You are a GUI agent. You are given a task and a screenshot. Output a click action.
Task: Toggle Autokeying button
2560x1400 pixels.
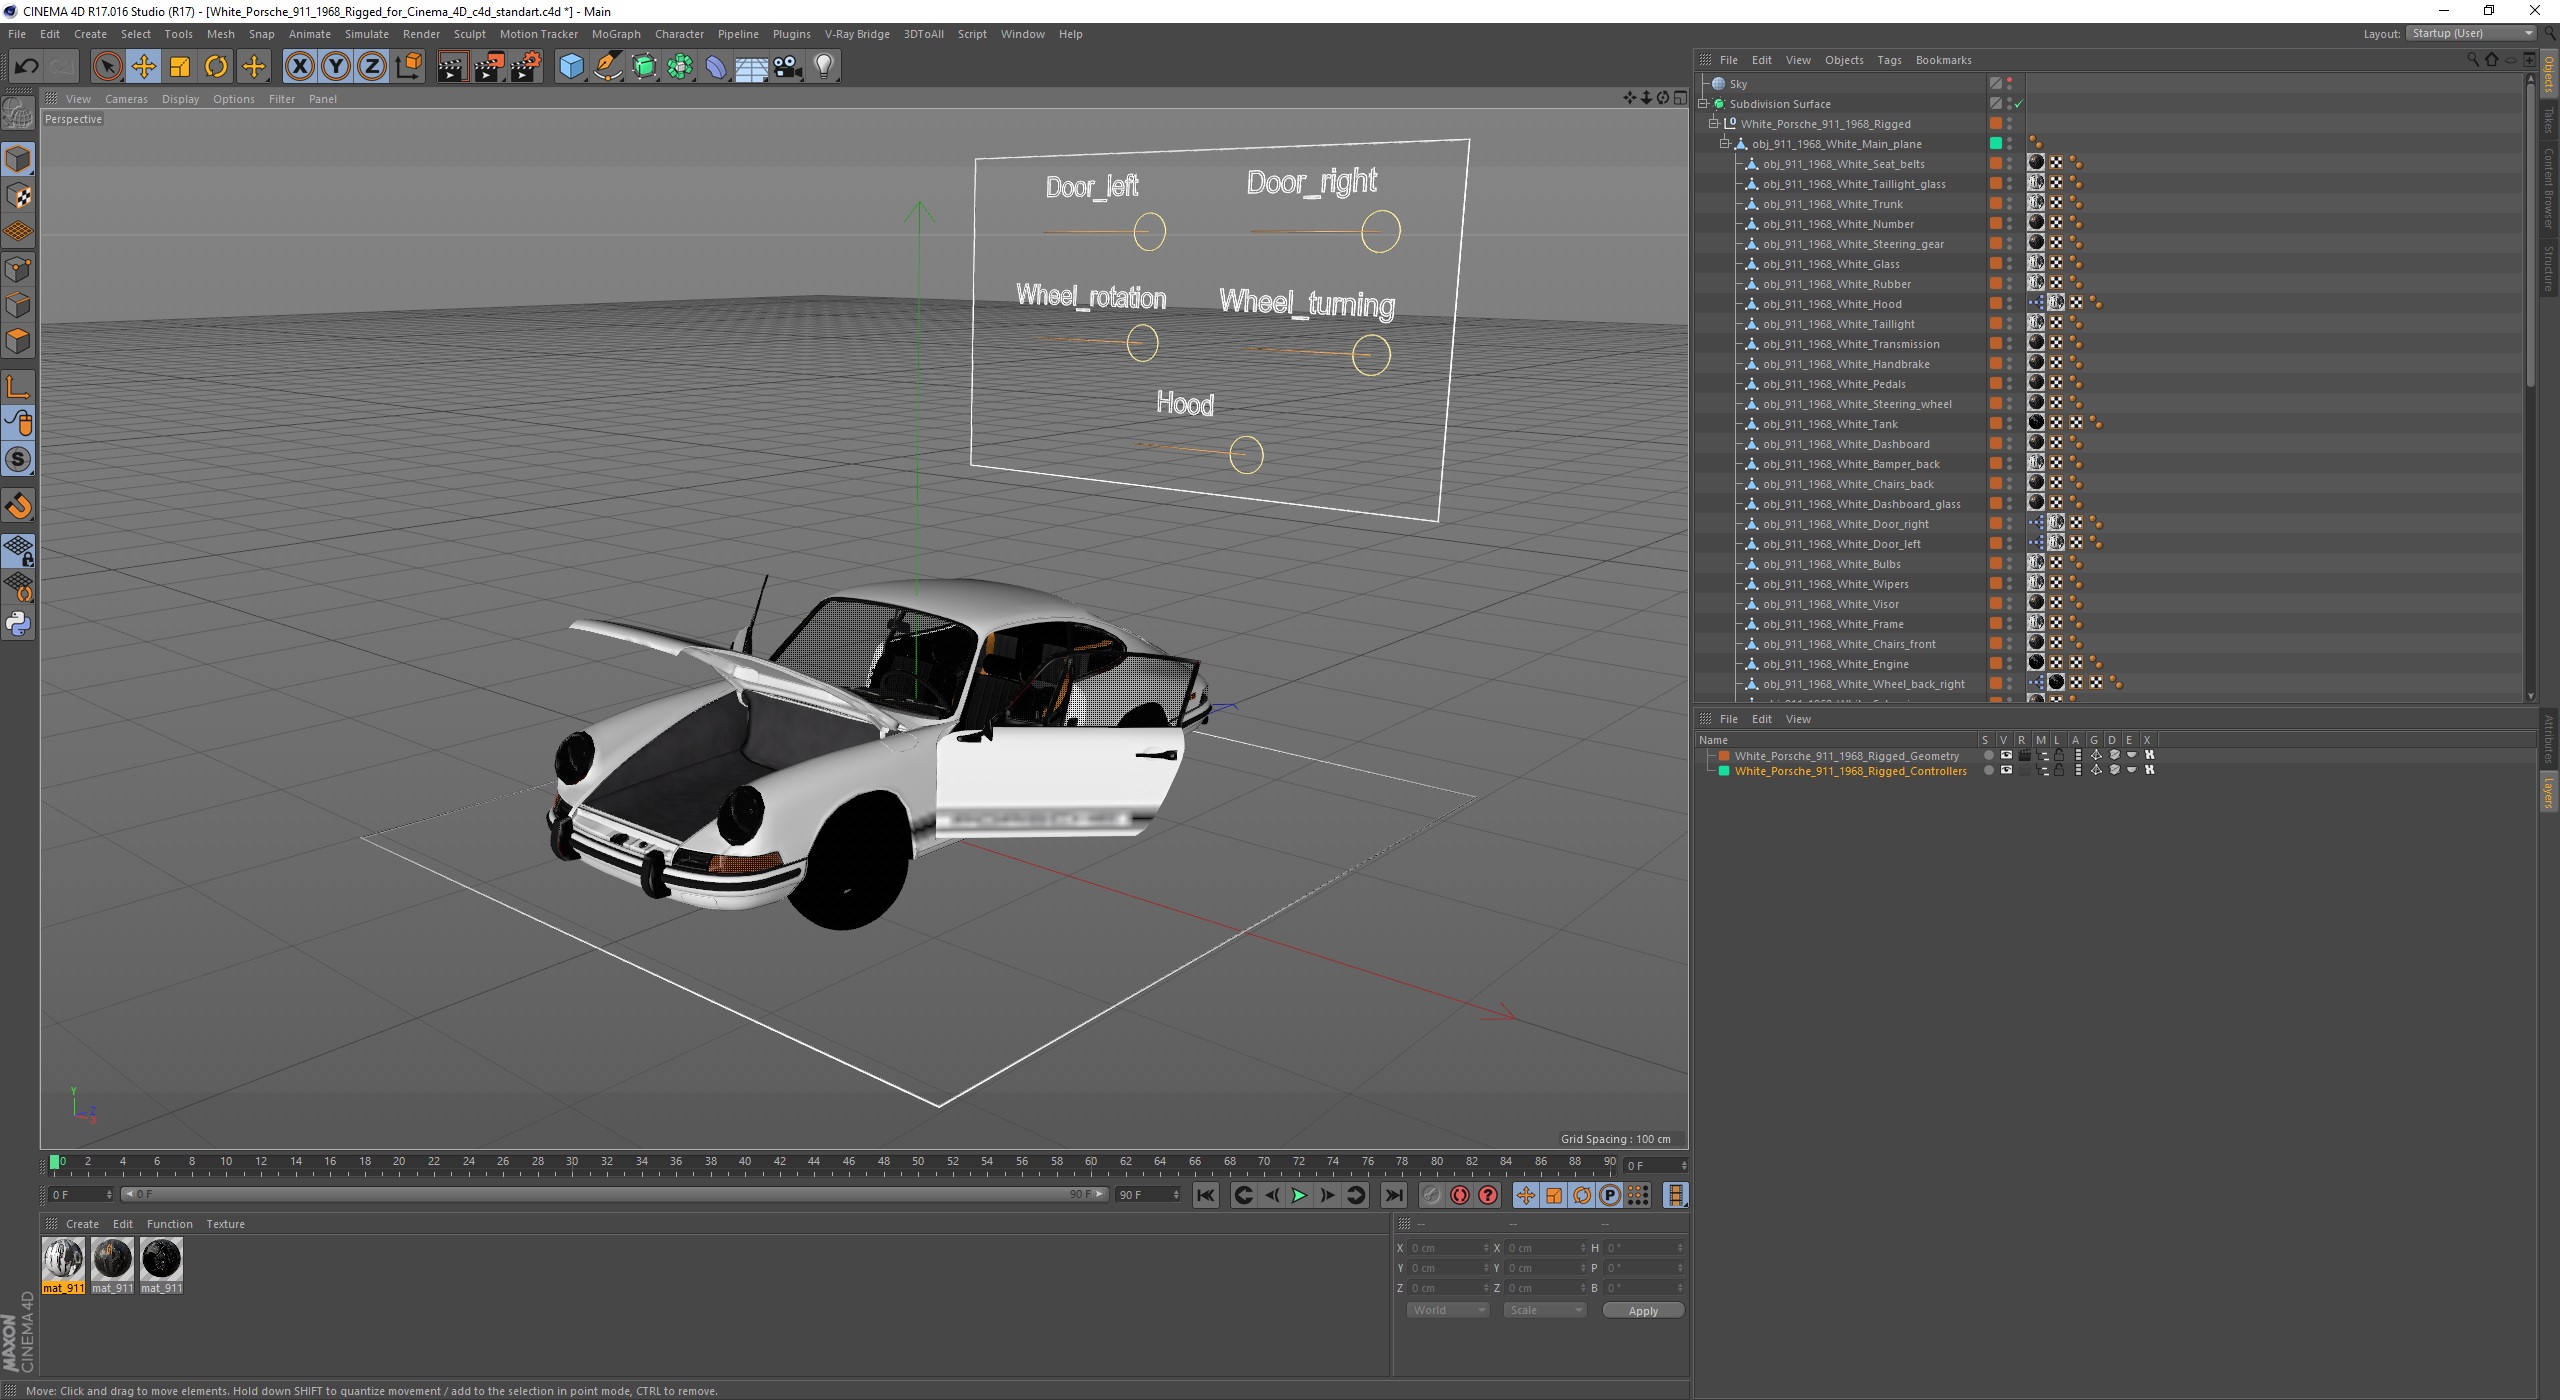pos(1460,1195)
